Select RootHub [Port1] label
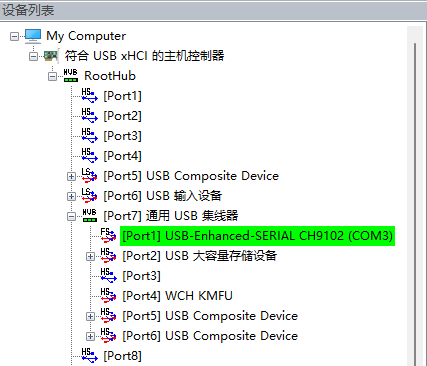This screenshot has width=427, height=366. (x=122, y=96)
